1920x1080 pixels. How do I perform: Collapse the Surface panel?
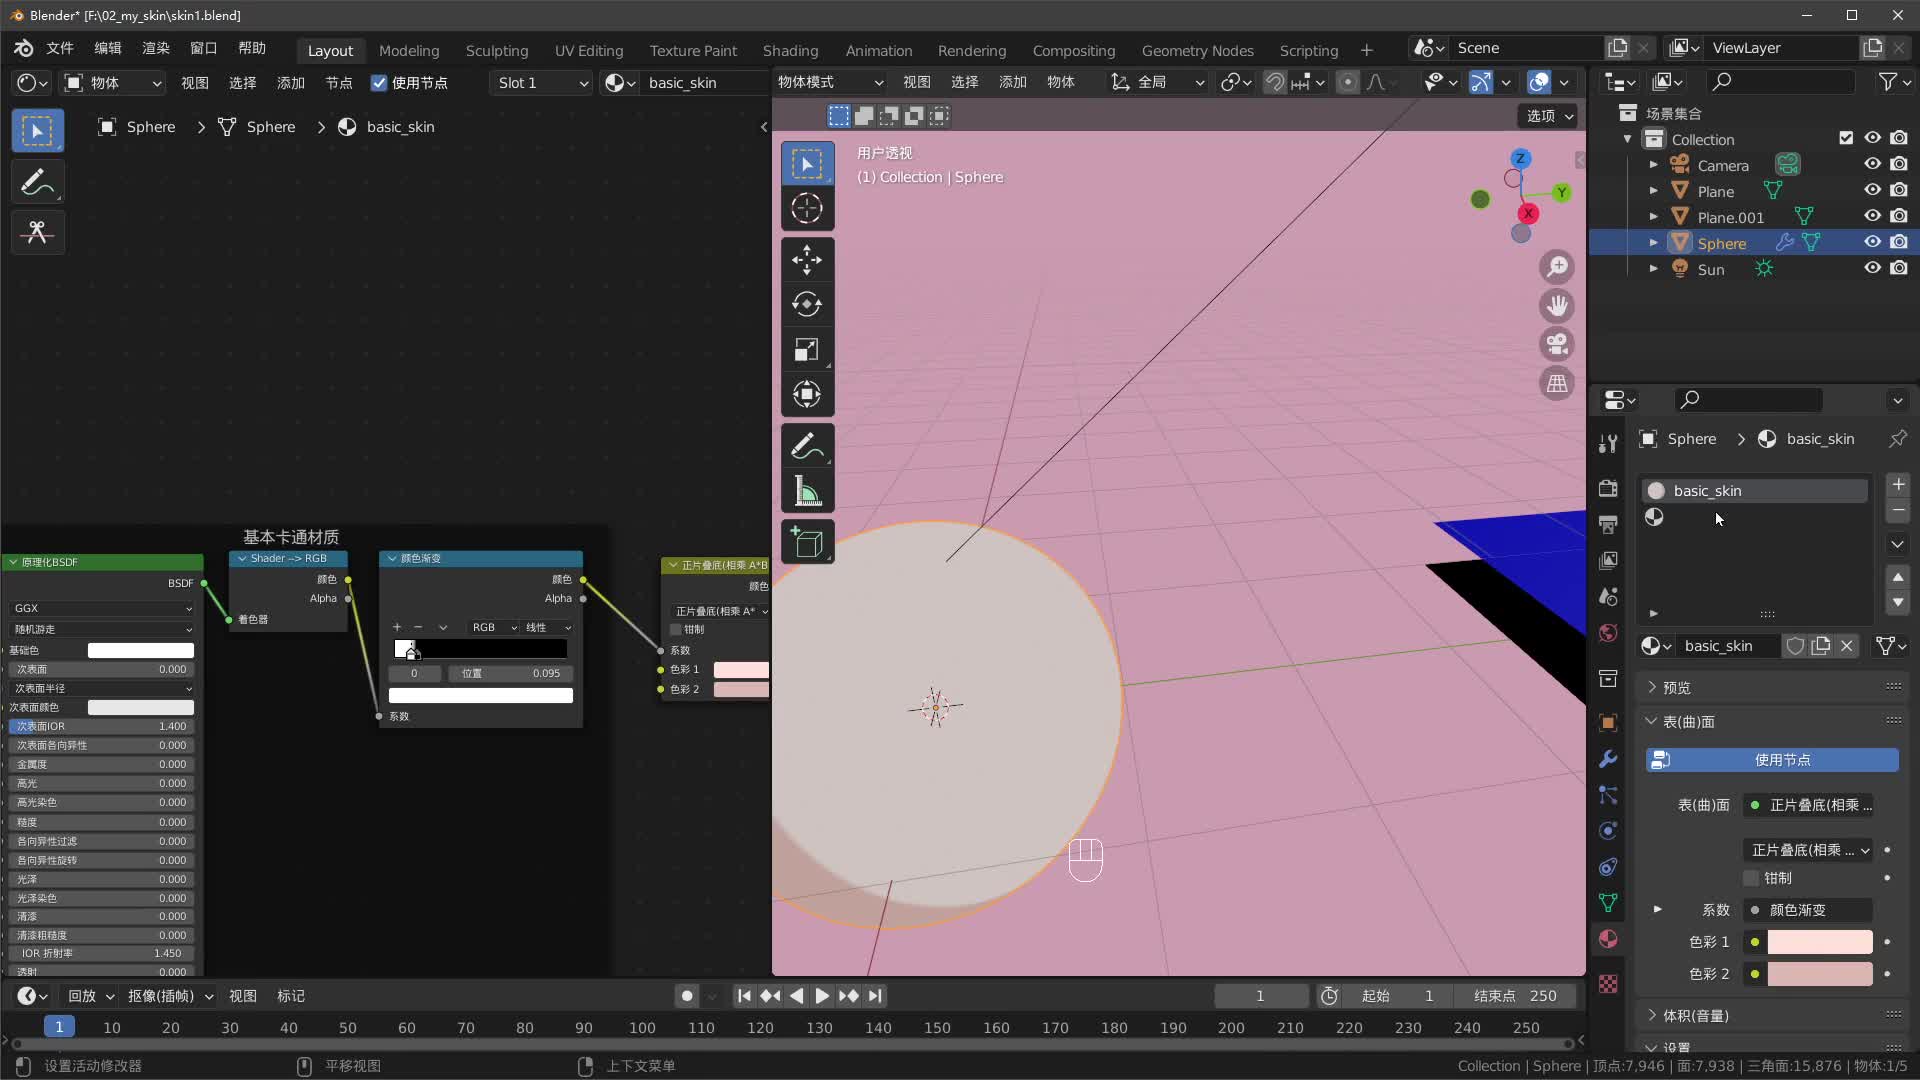[x=1688, y=722]
